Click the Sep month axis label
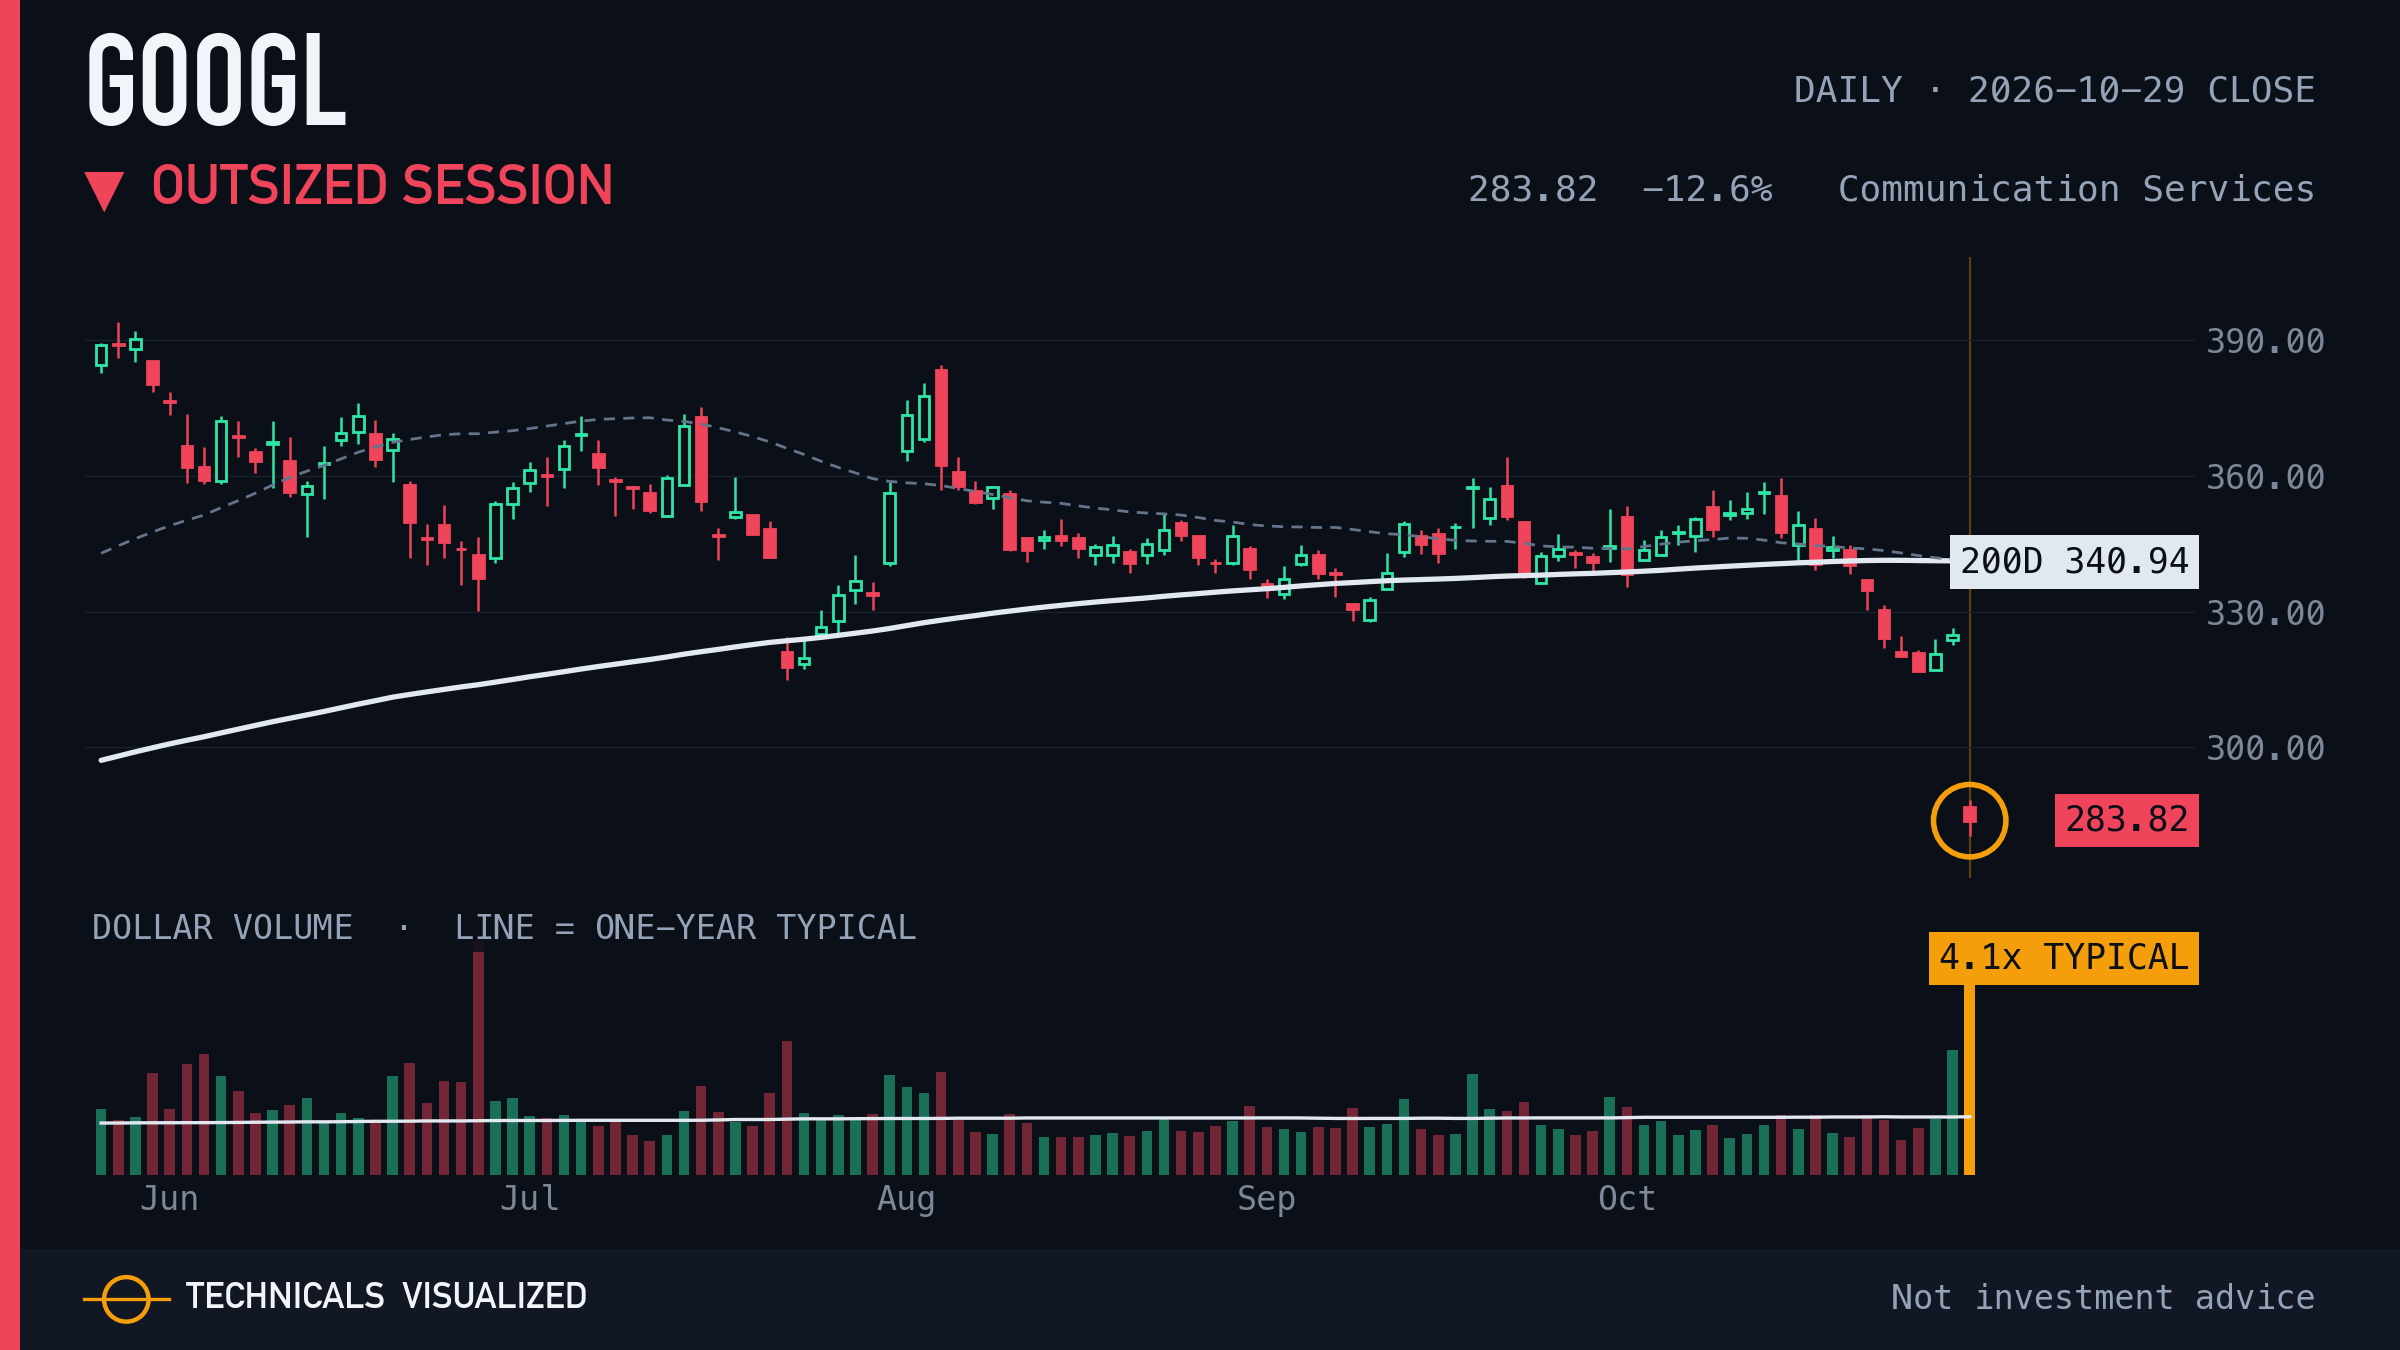The width and height of the screenshot is (2400, 1350). [x=1266, y=1199]
